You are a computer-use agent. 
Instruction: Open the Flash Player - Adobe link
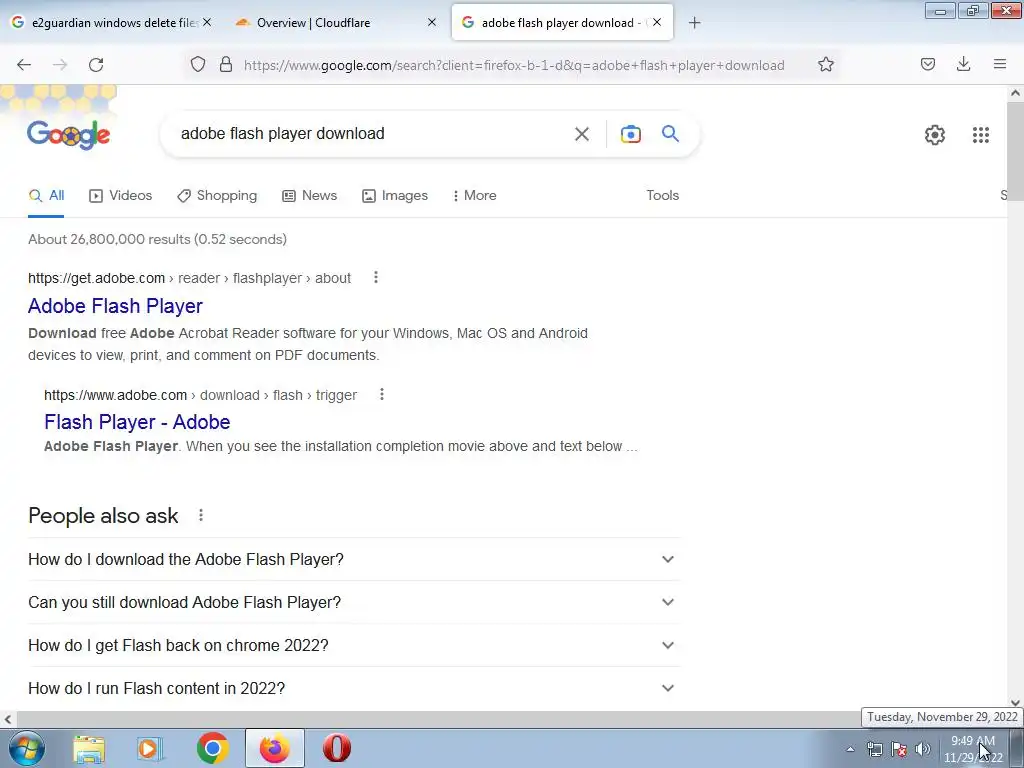click(x=137, y=422)
